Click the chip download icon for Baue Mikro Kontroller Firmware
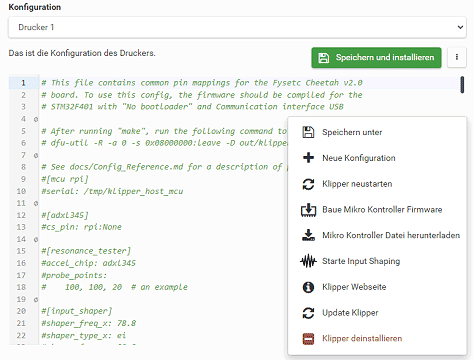The image size is (474, 360). pos(308,210)
